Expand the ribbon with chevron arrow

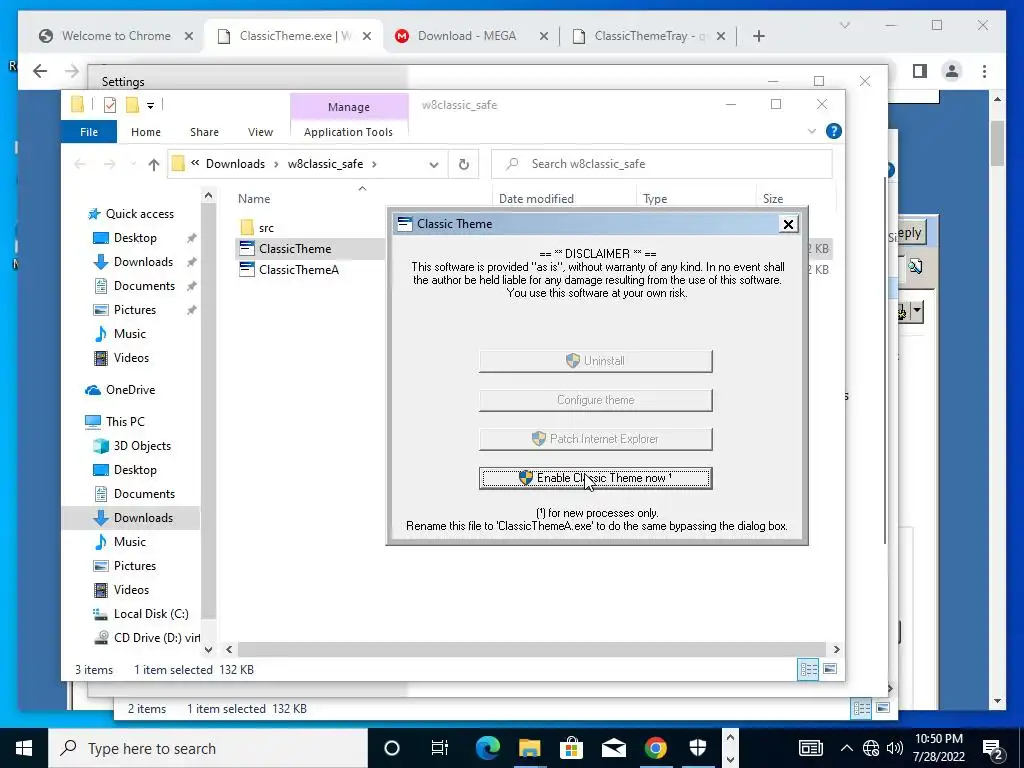[x=812, y=131]
